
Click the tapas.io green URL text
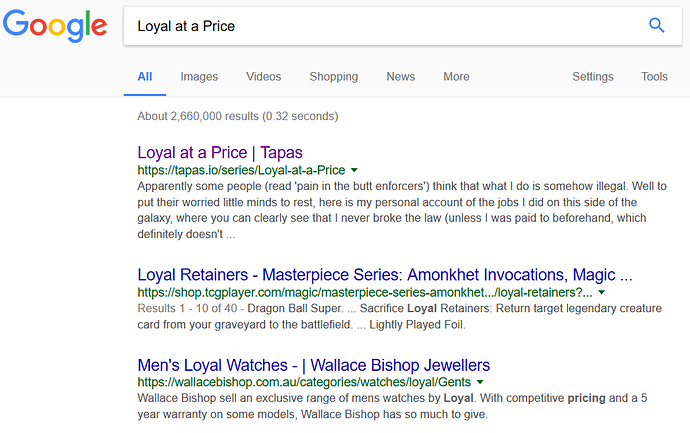[241, 171]
